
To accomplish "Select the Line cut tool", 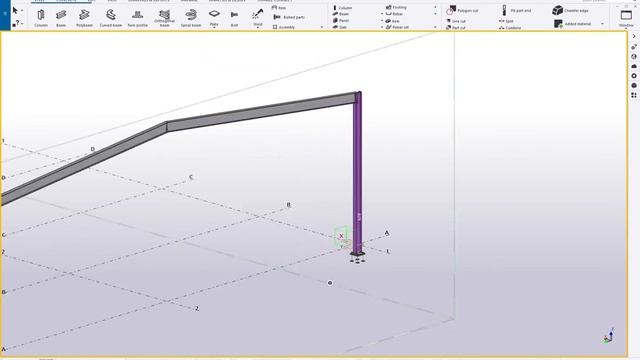I will pos(456,21).
